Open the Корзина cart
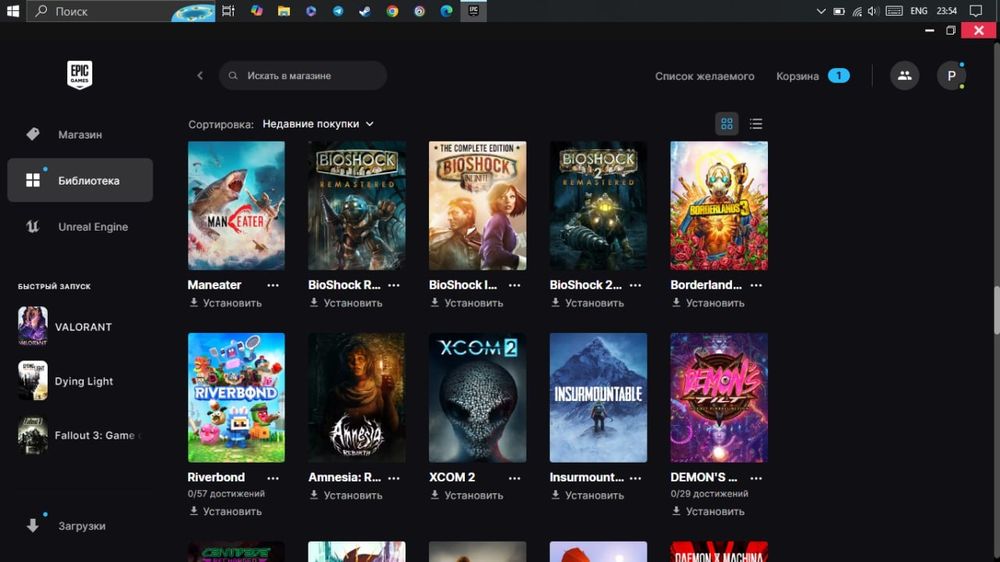 pos(812,76)
